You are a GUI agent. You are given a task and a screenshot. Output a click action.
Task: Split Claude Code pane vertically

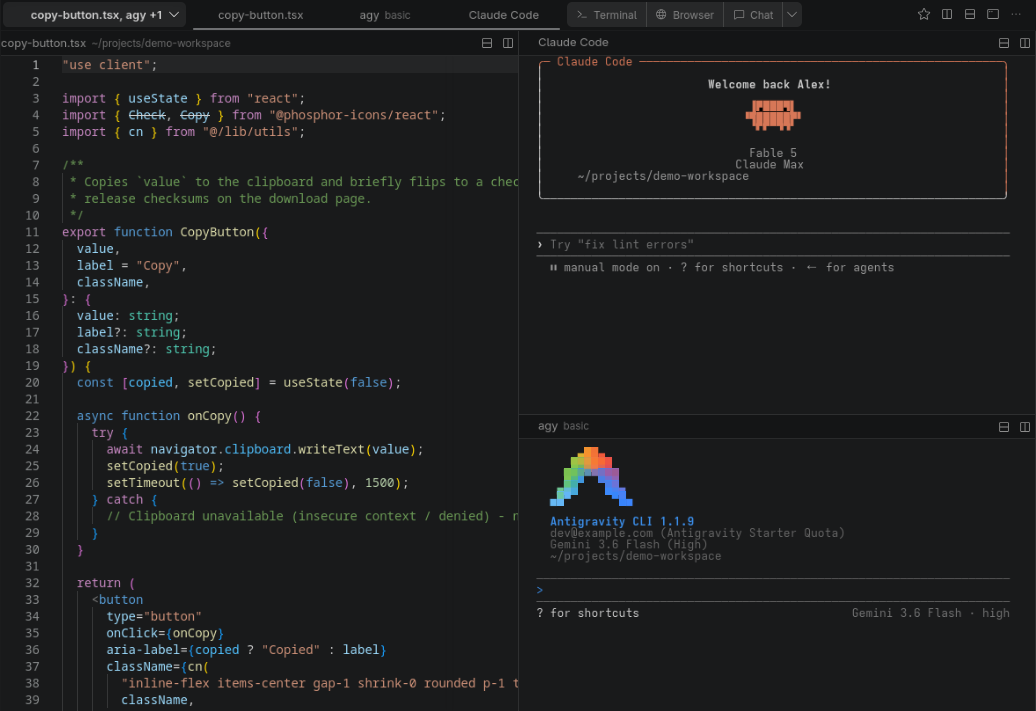click(x=1025, y=43)
